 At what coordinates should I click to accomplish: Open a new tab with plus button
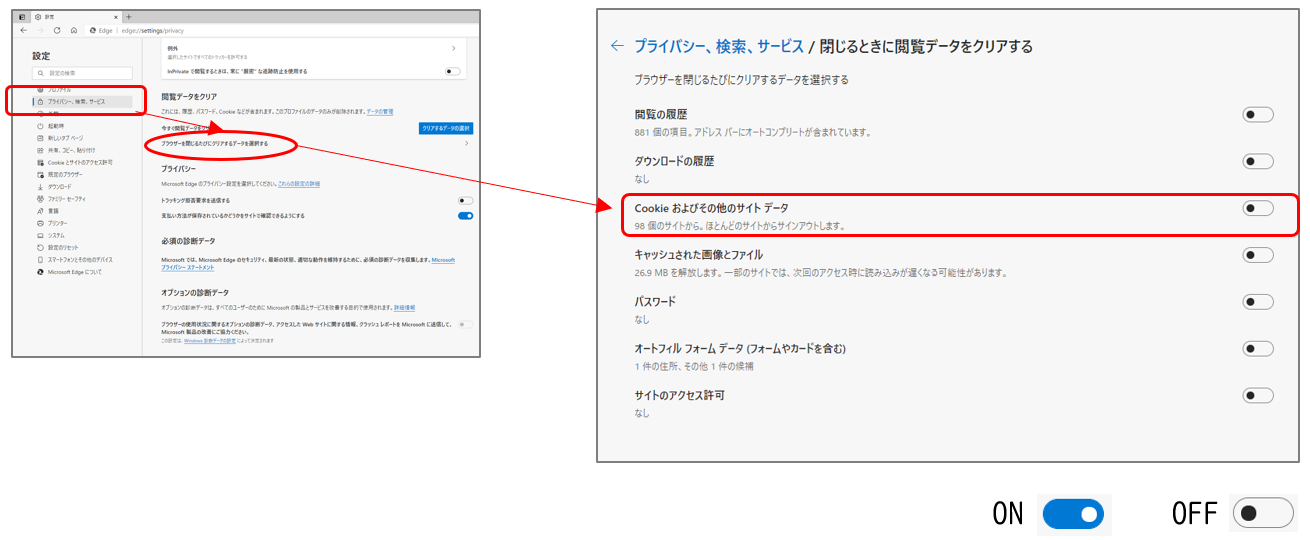(x=129, y=17)
